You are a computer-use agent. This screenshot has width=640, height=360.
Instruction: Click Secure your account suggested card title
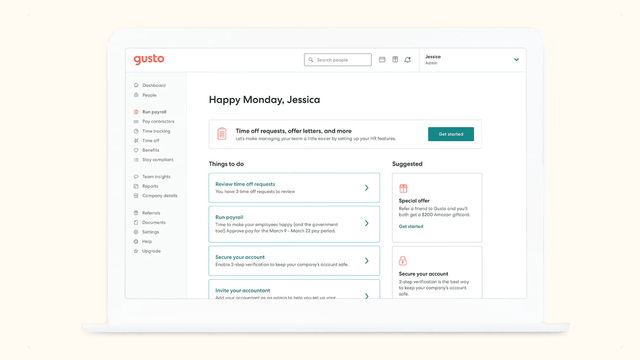423,274
